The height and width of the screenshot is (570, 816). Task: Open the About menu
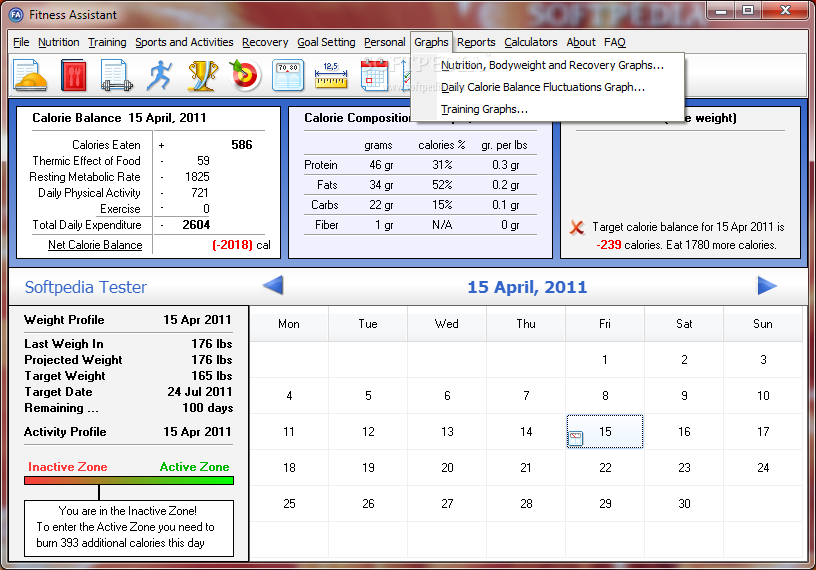coord(581,42)
